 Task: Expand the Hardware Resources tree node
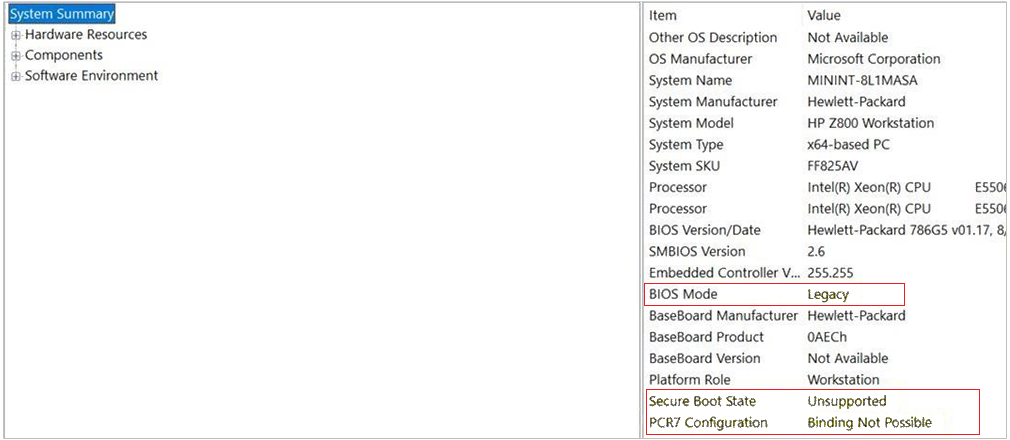tap(16, 35)
